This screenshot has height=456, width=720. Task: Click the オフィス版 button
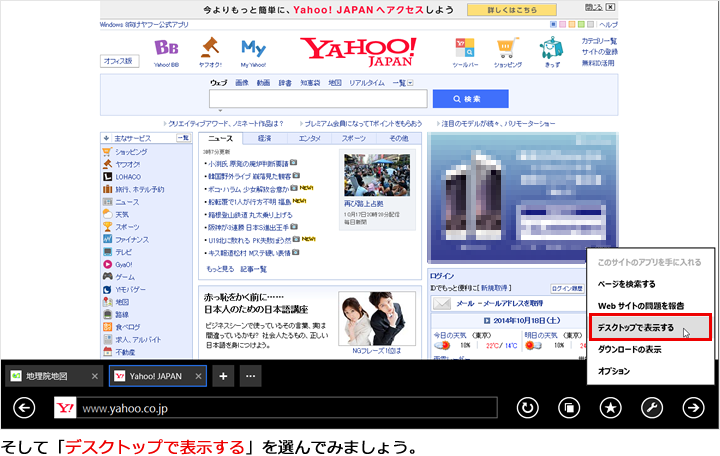coord(119,61)
